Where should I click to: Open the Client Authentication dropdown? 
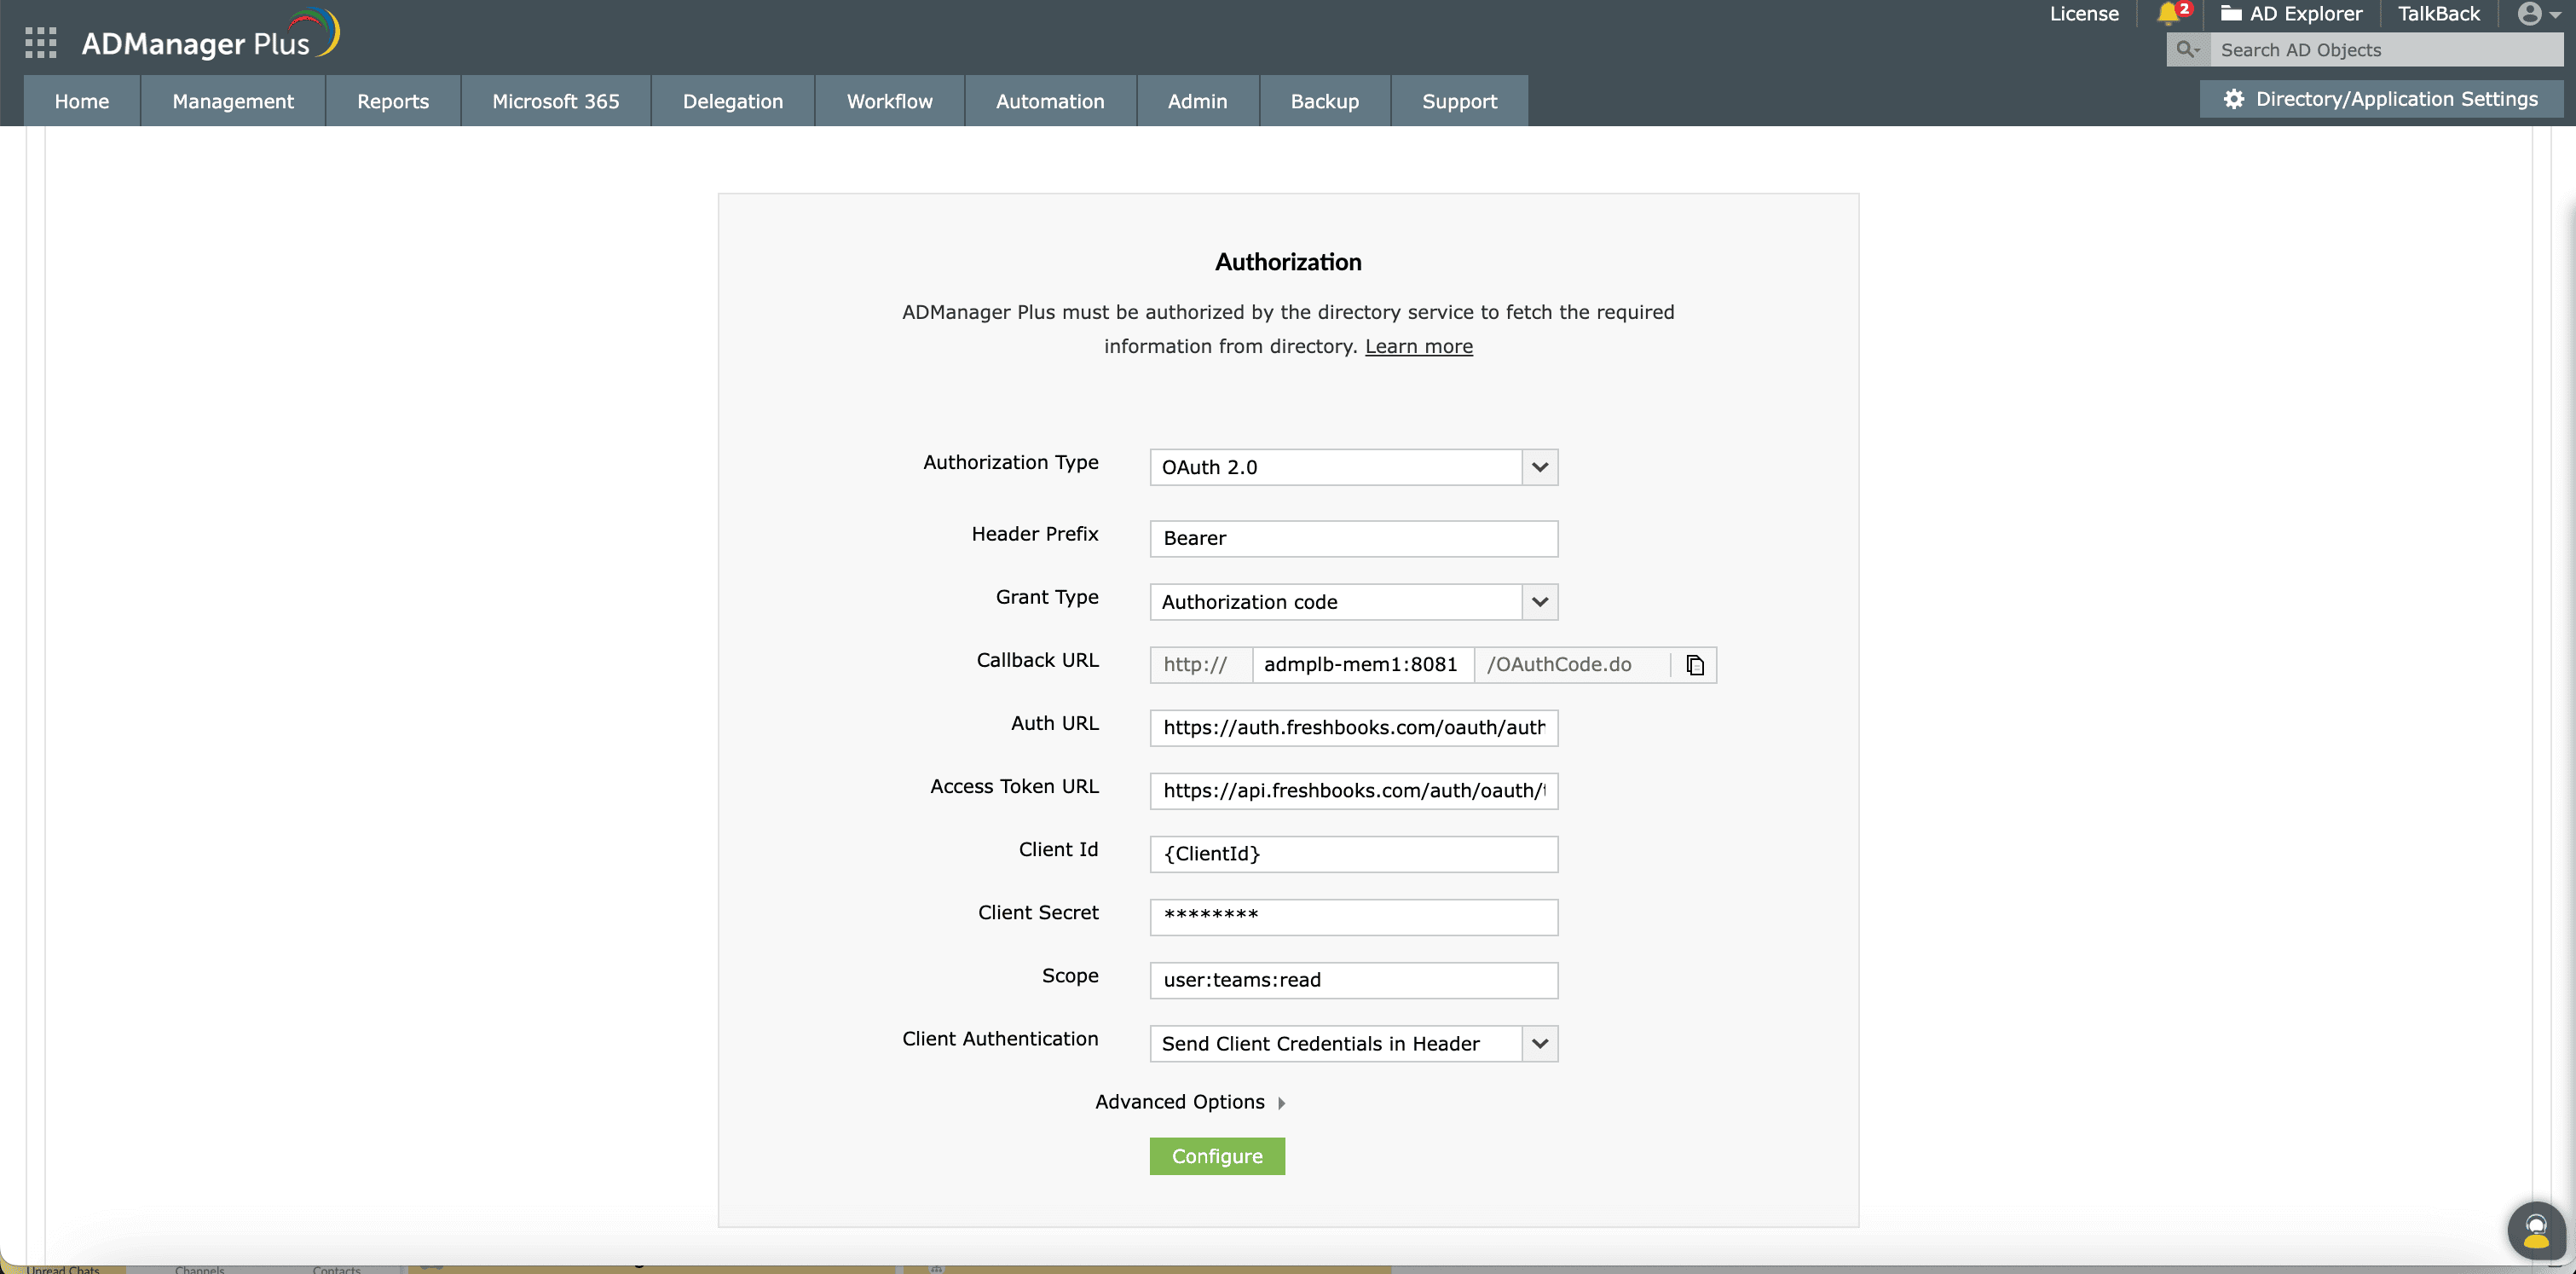1539,1044
